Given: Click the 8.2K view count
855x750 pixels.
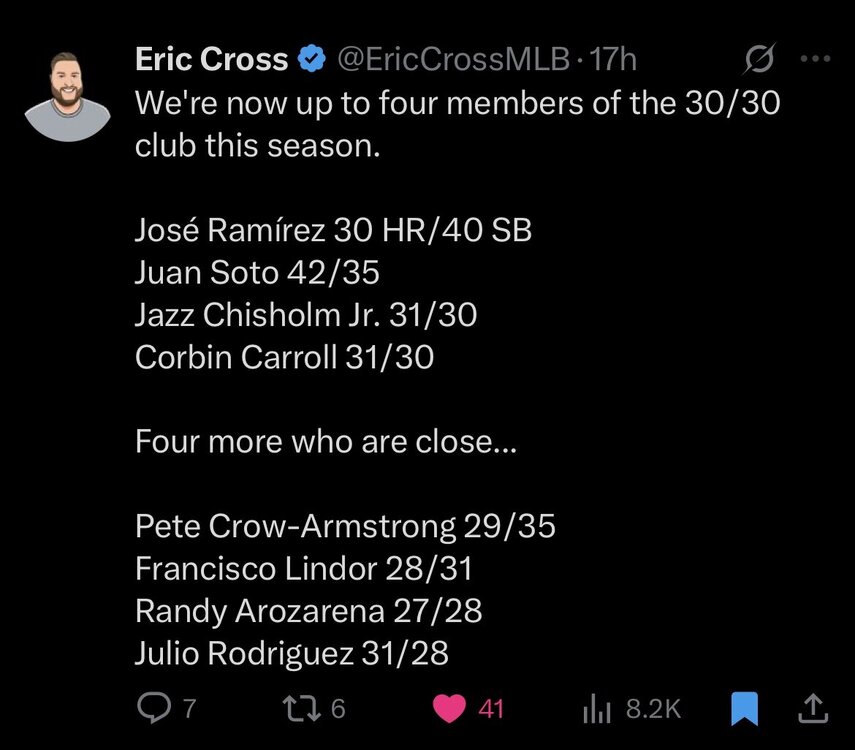Looking at the screenshot, I should [x=653, y=709].
